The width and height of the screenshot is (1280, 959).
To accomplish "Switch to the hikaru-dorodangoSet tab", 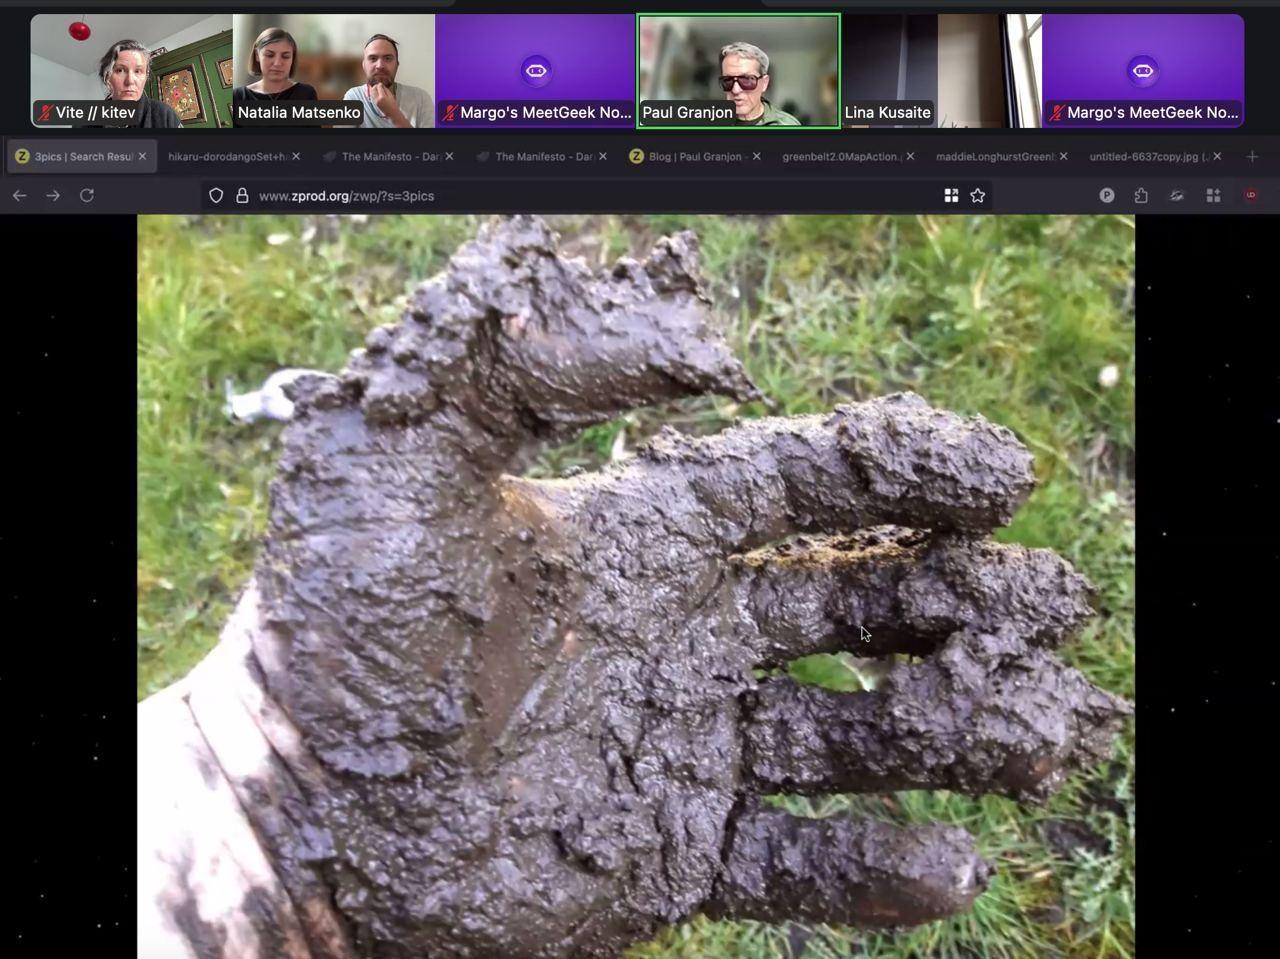I will pos(226,157).
